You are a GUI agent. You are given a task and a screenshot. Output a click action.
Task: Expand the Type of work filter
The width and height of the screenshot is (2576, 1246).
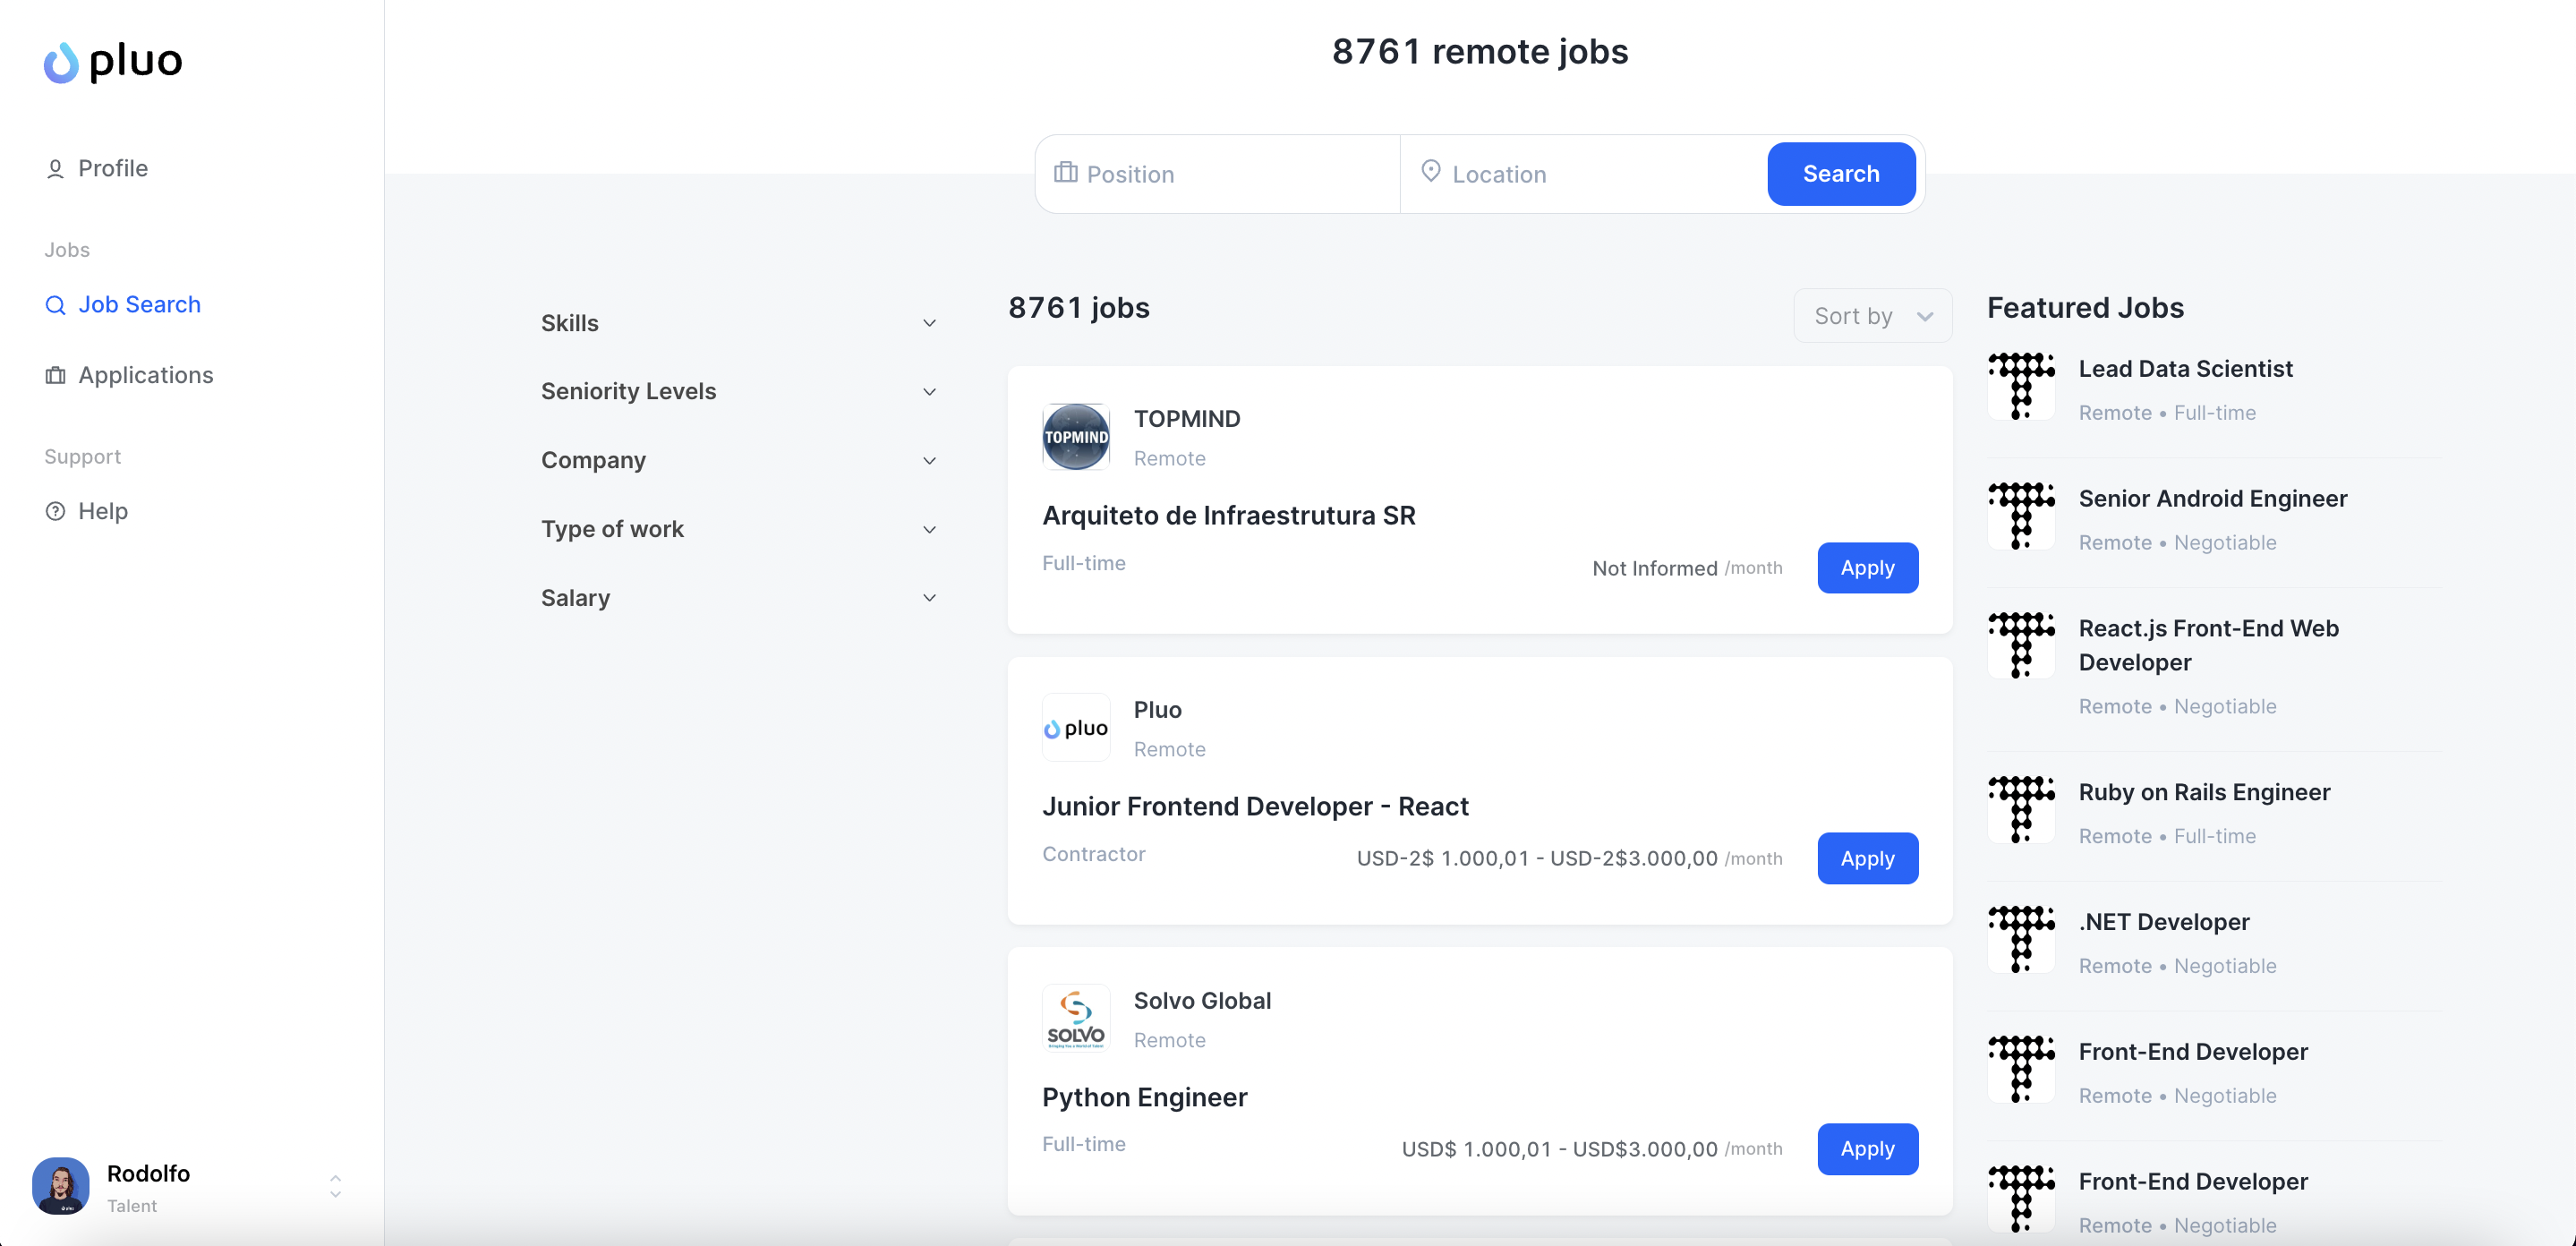[739, 529]
